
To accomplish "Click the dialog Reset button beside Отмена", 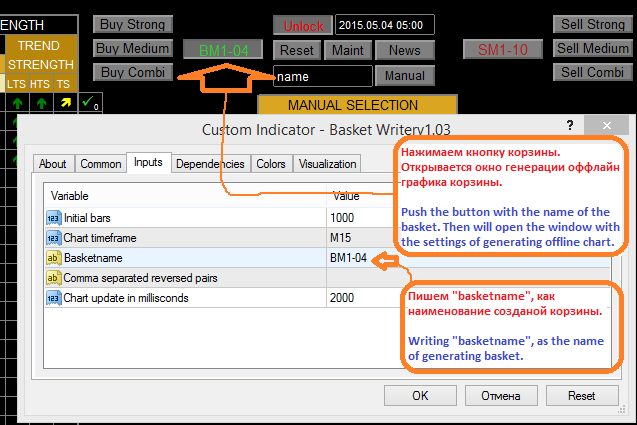I will coord(582,396).
